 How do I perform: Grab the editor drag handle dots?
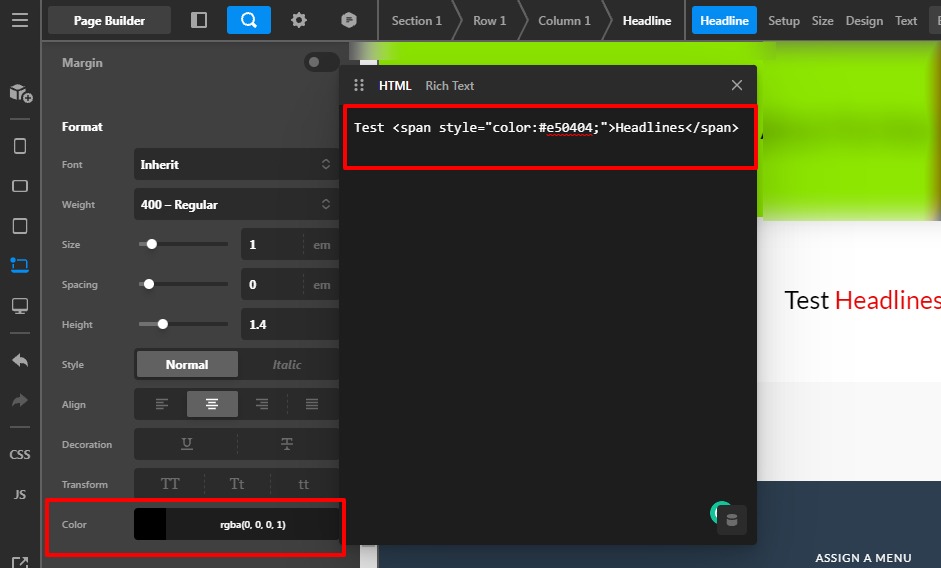pos(359,85)
